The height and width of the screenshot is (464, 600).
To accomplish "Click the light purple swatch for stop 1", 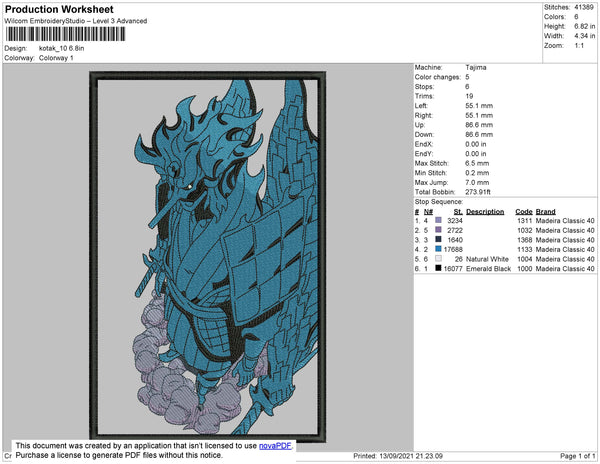I will coord(438,221).
